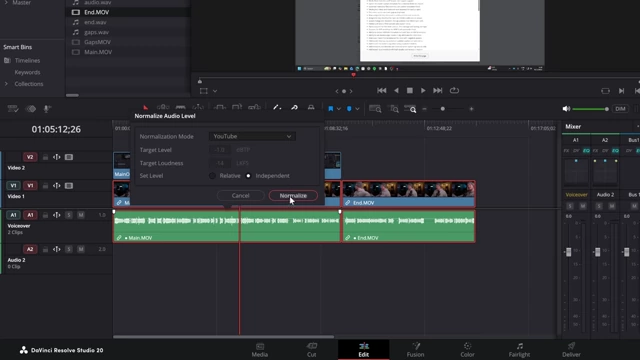Jump to first frame transport button
640x360 pixels.
[382, 91]
